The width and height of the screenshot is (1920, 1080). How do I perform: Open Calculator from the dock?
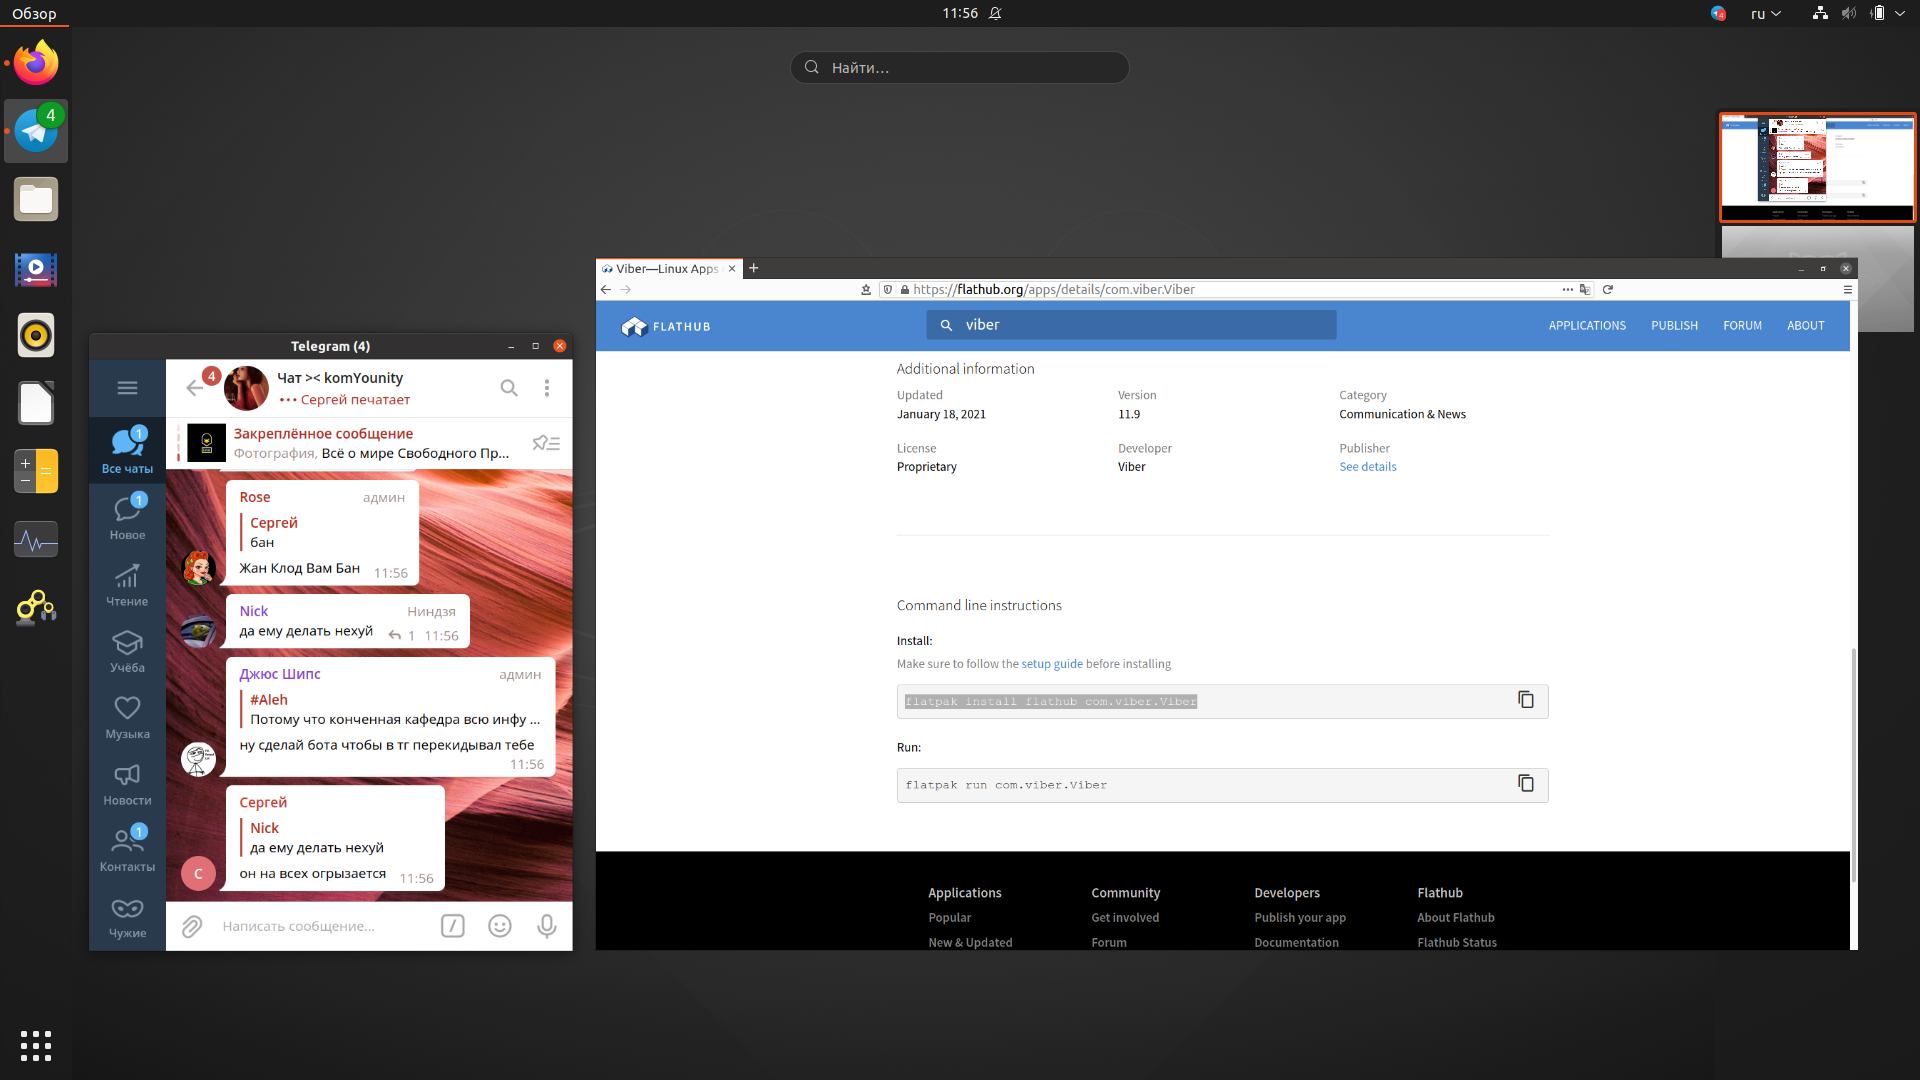pos(36,472)
